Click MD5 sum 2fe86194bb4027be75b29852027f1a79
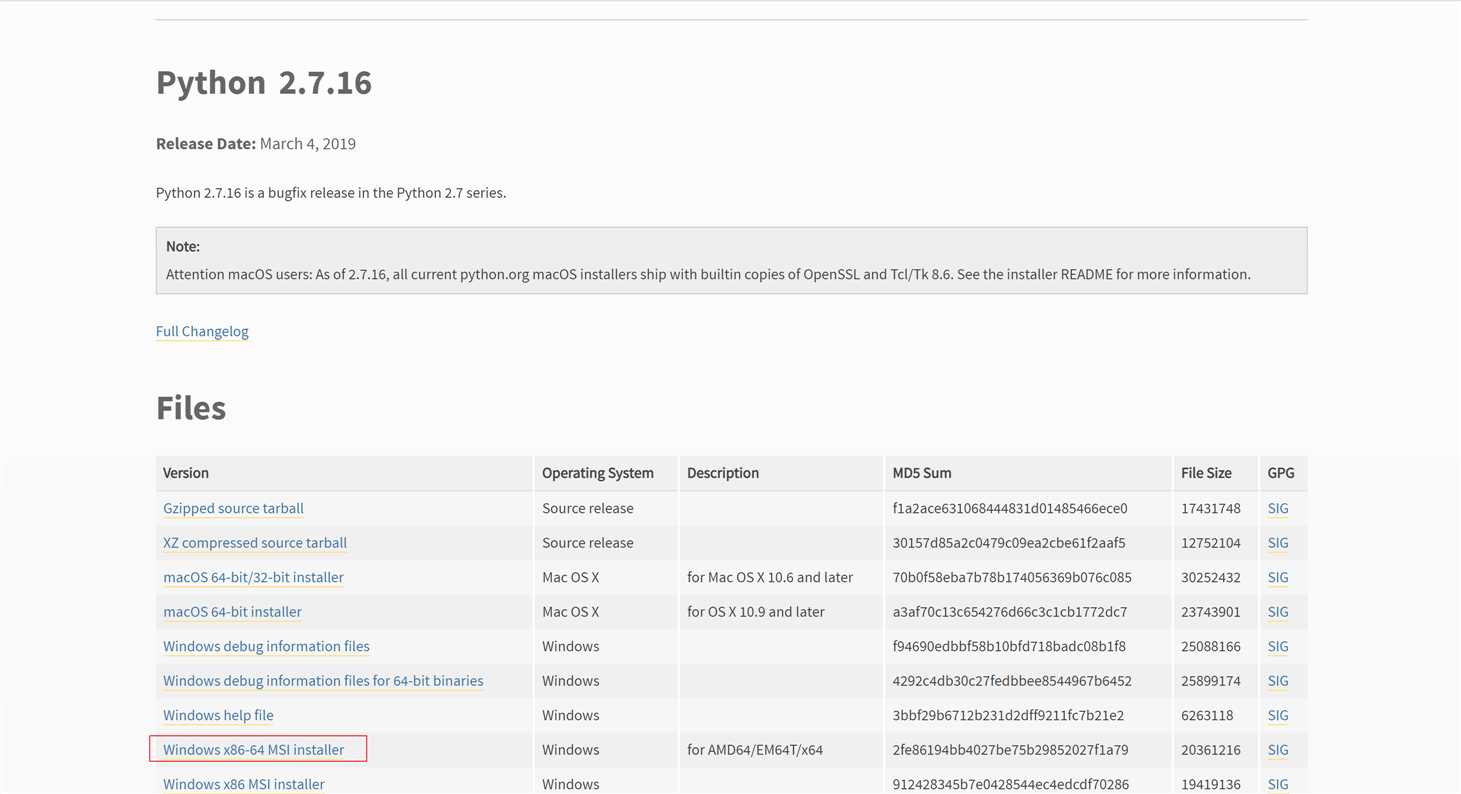The width and height of the screenshot is (1461, 794). pos(1010,750)
